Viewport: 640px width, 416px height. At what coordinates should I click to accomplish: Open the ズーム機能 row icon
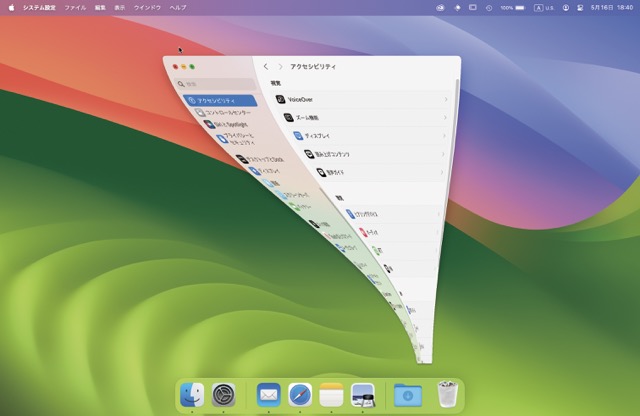click(289, 118)
